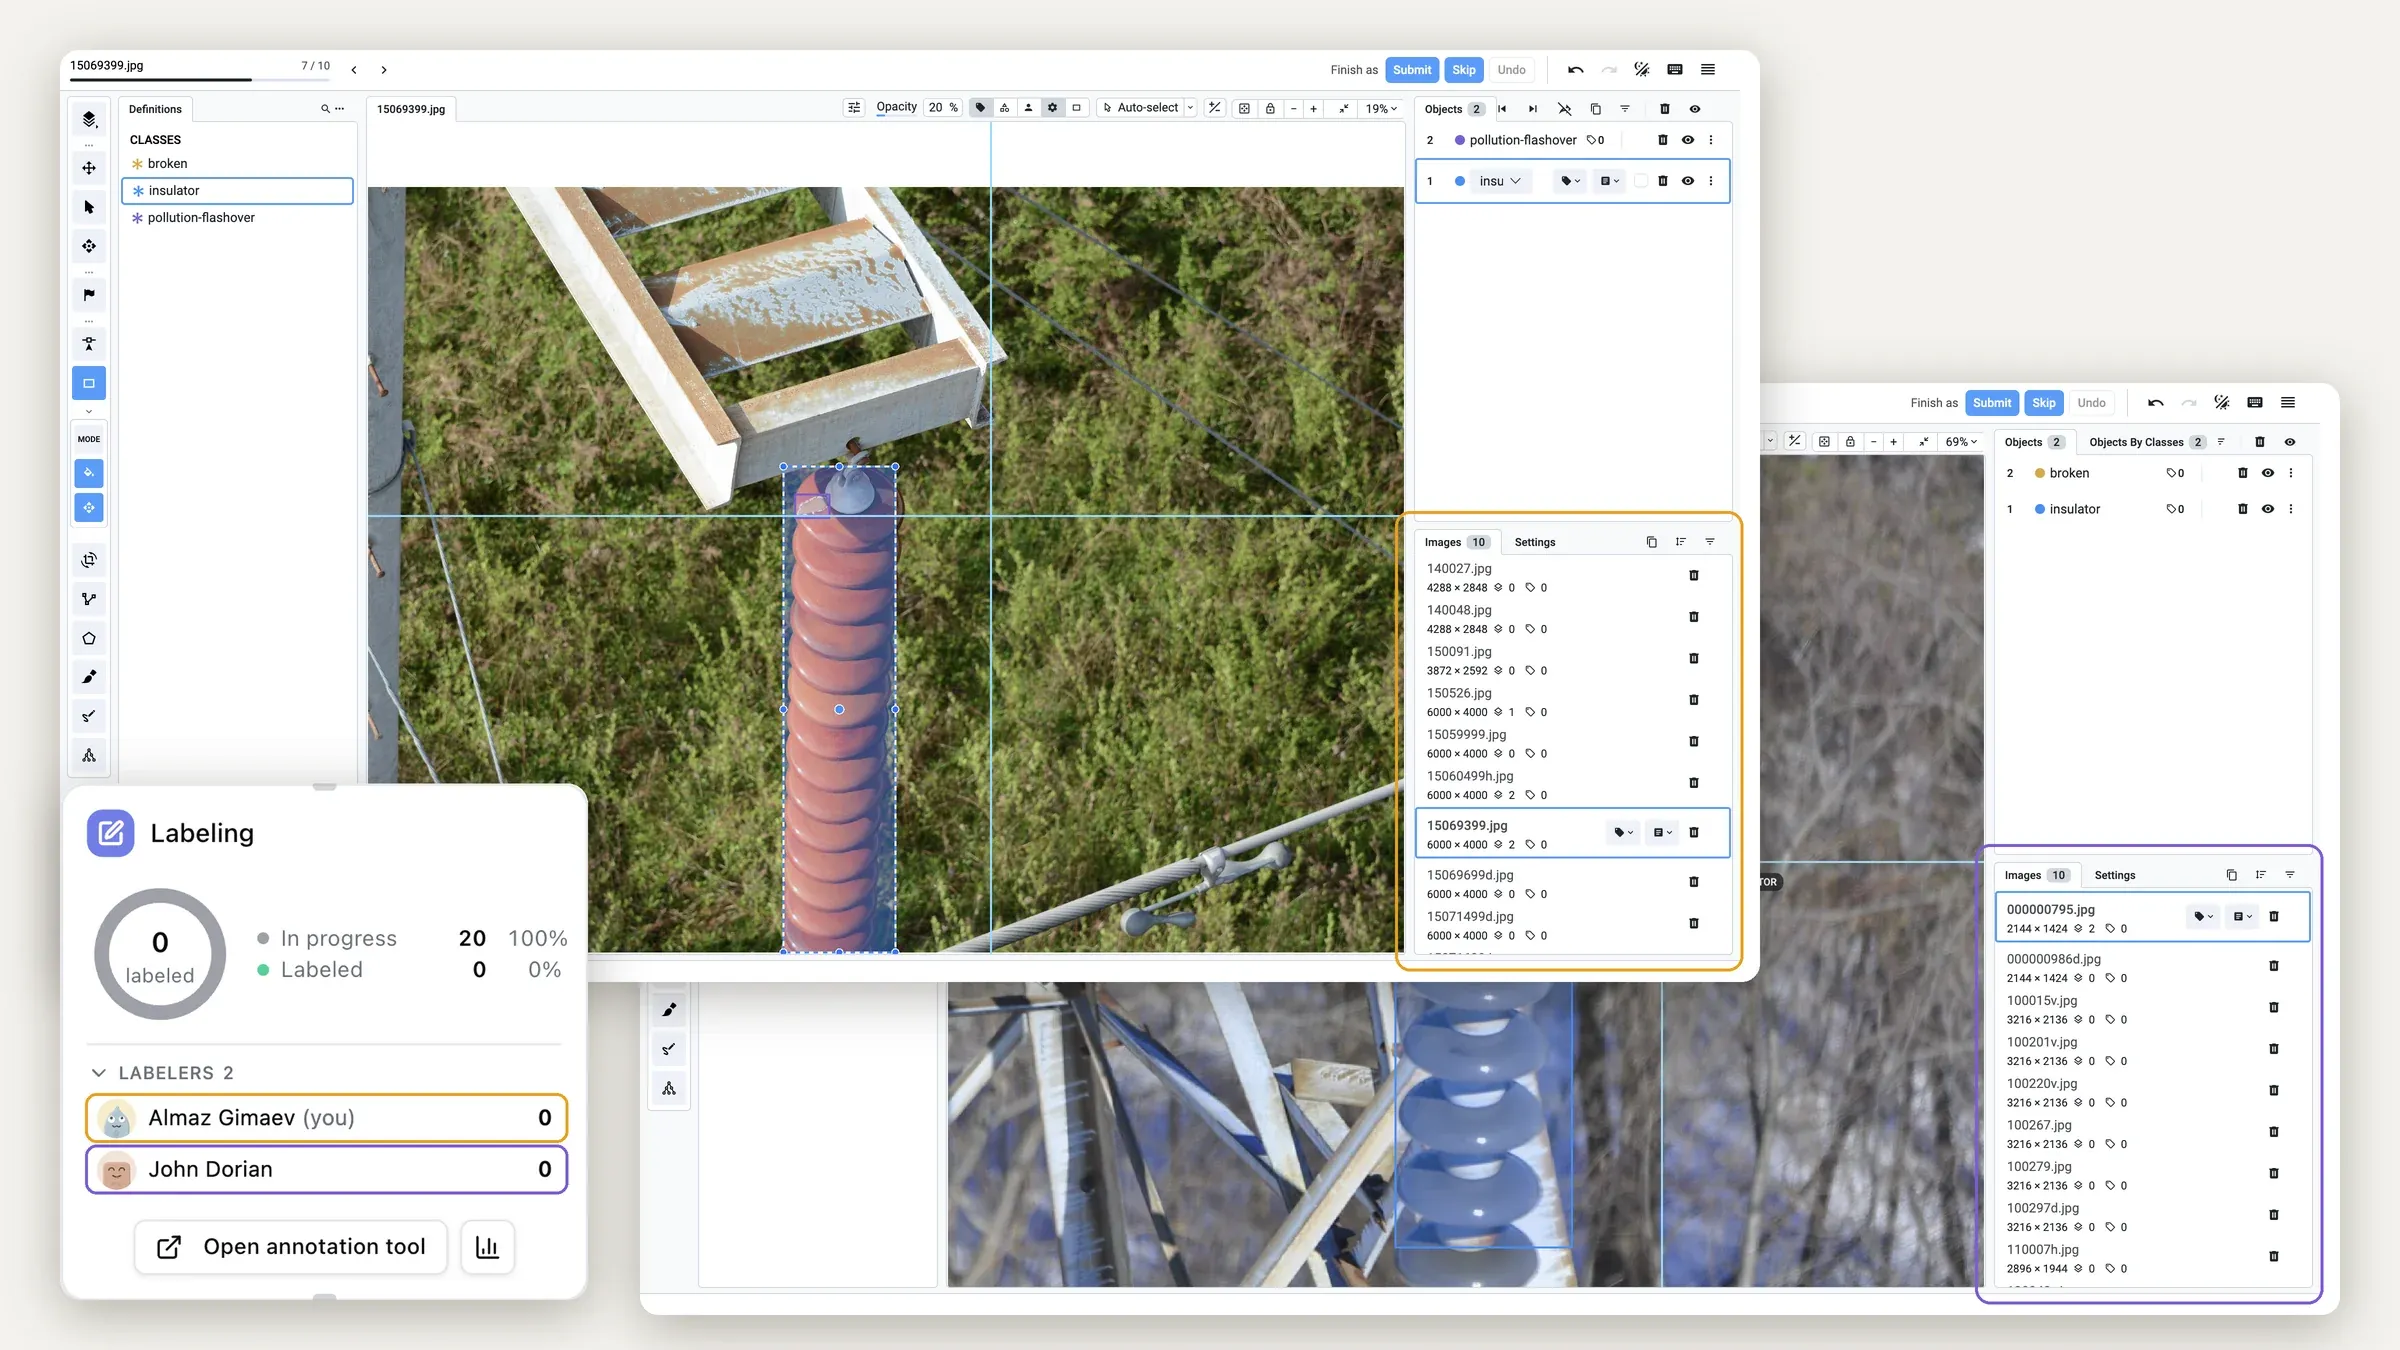Click the lock icon in canvas toolbar
2400x1350 pixels.
[x=1270, y=108]
